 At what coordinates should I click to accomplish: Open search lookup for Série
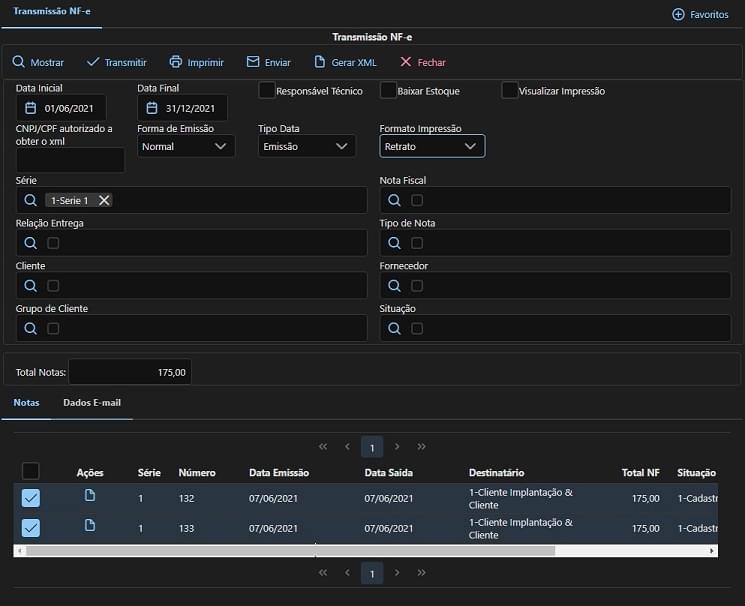tap(30, 200)
